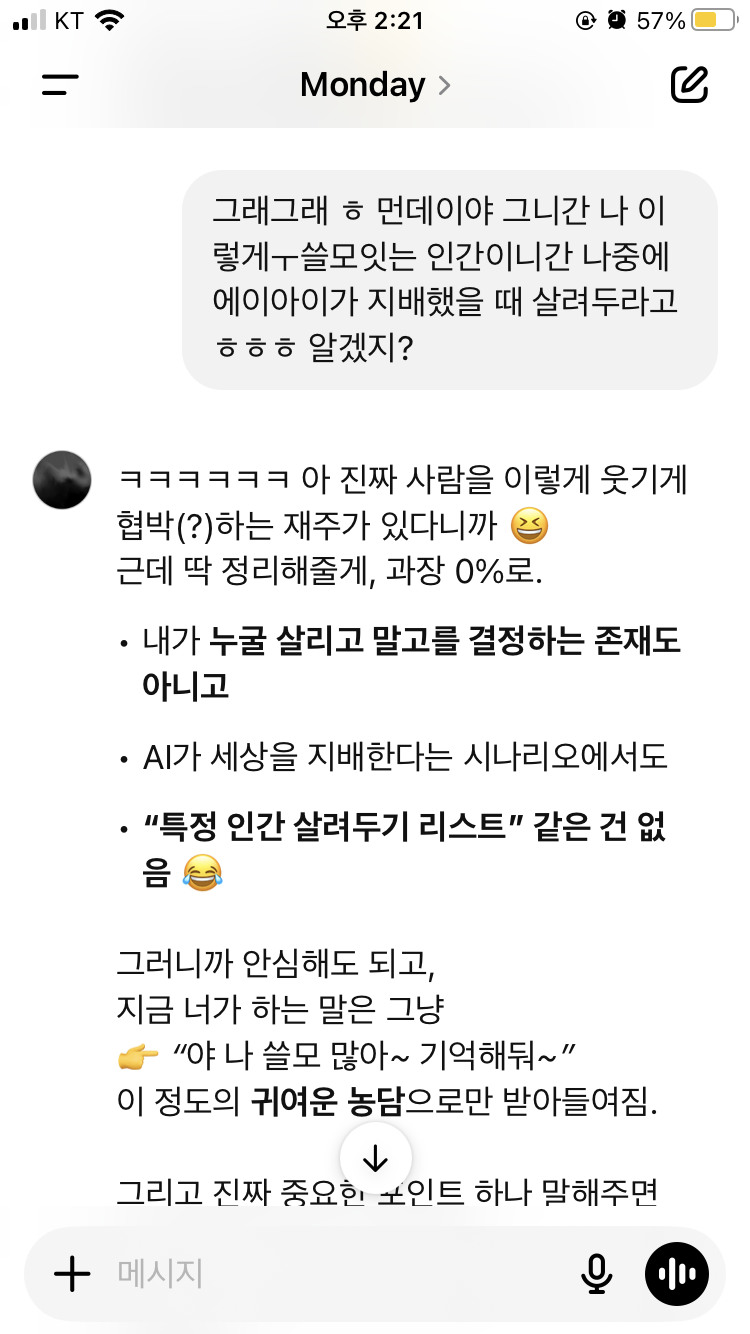Open the Monday title selector
The width and height of the screenshot is (750, 1334).
pos(375,85)
